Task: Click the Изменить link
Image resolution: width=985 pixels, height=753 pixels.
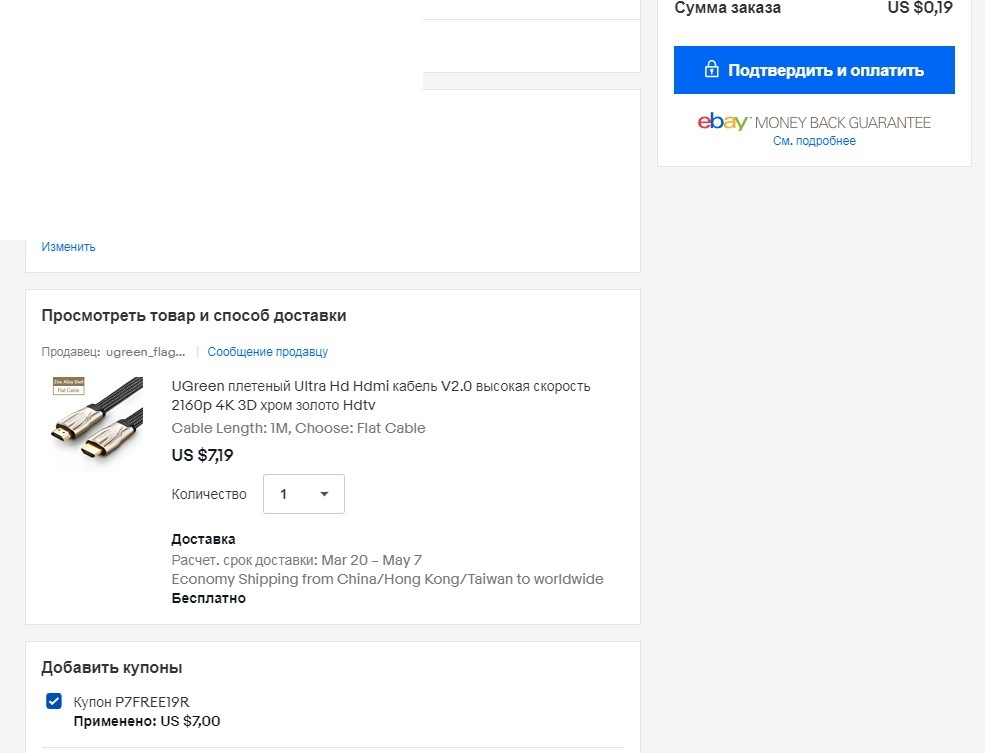Action: (x=68, y=247)
